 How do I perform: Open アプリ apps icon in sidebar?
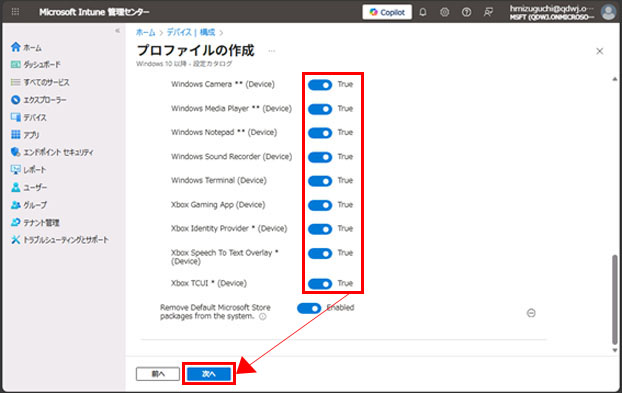(15, 134)
